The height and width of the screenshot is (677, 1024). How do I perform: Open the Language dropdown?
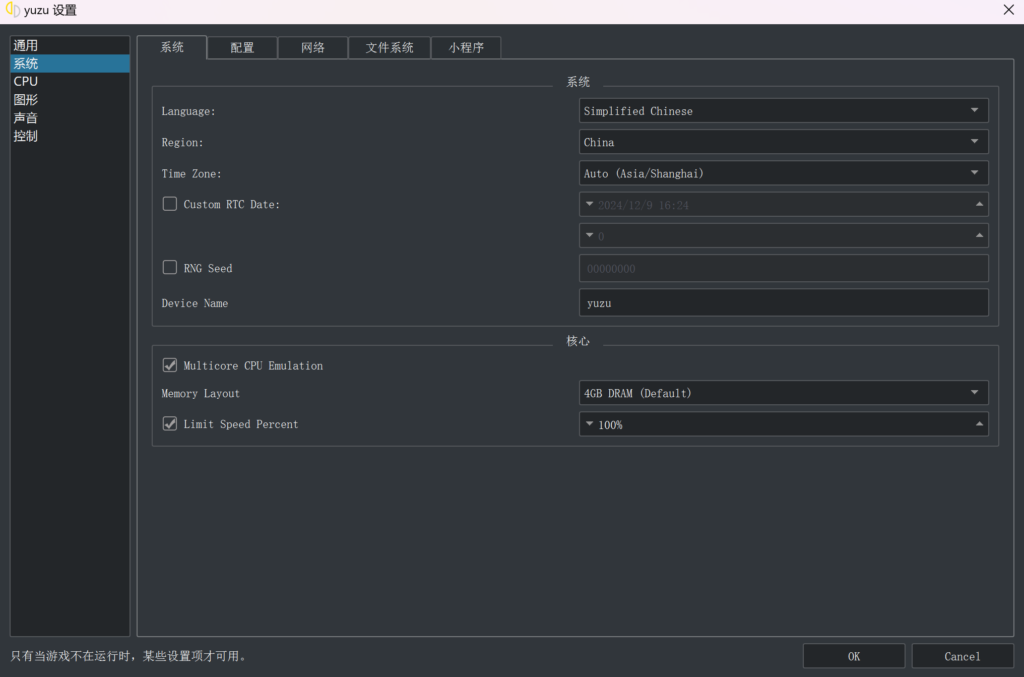(x=783, y=111)
